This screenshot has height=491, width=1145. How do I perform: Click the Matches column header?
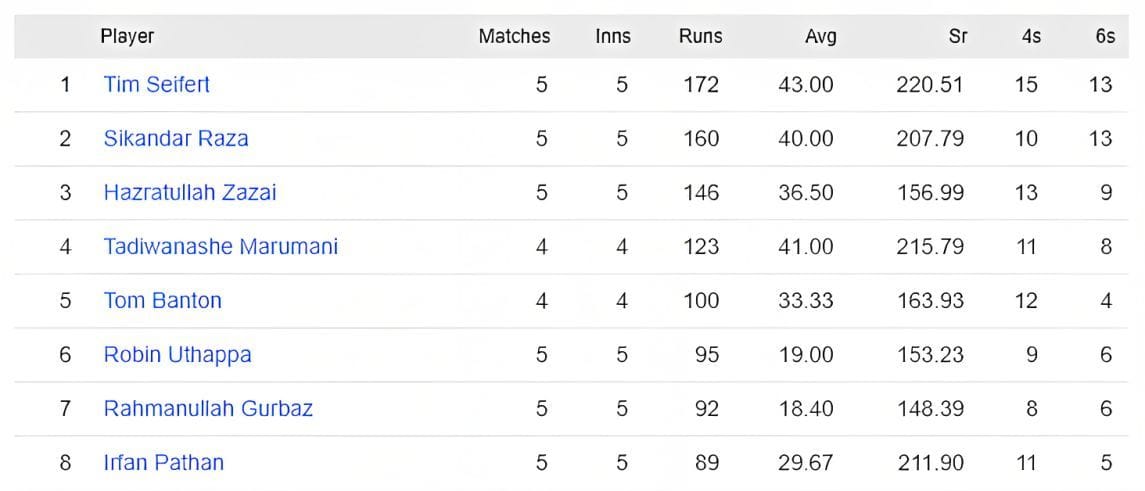click(514, 37)
